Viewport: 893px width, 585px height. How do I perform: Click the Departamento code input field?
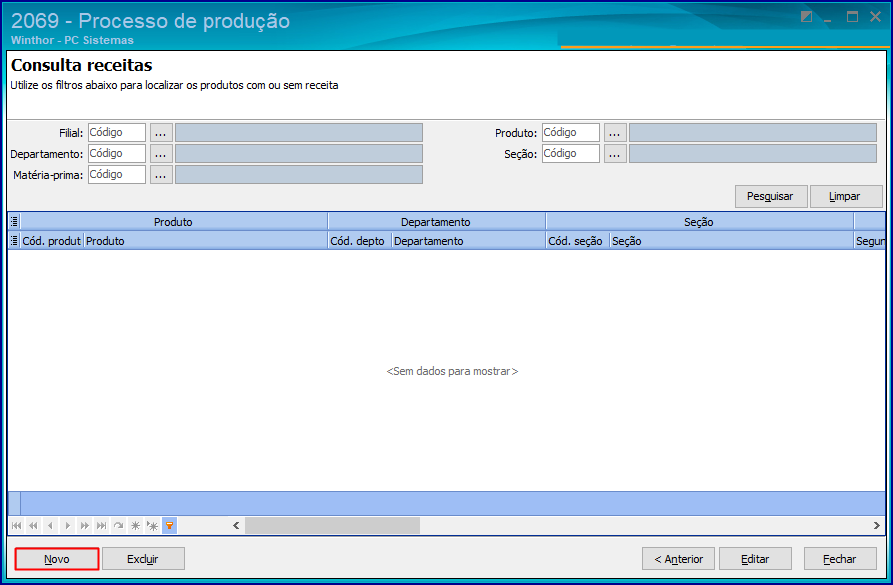117,153
